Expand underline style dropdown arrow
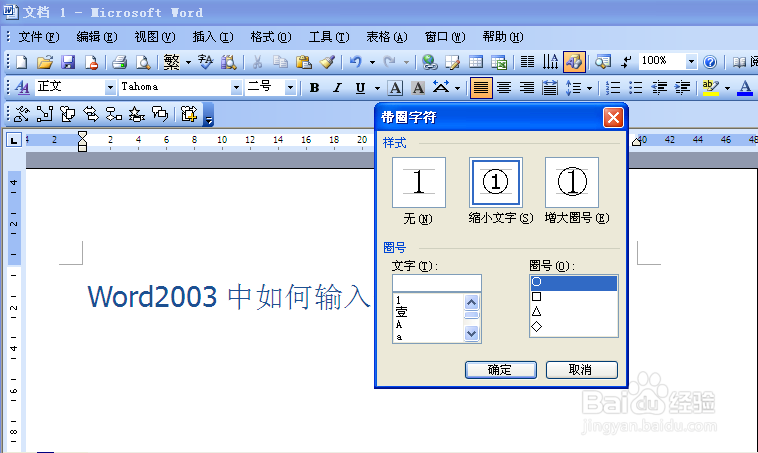 (x=377, y=88)
